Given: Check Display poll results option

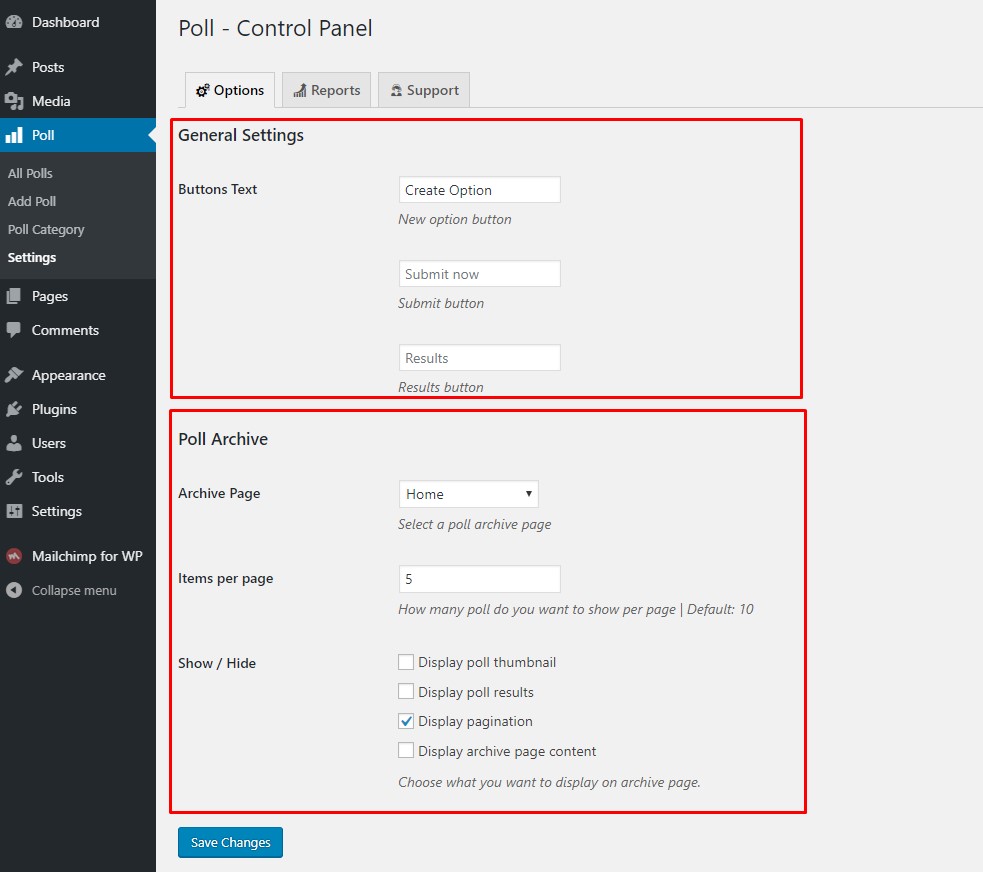Looking at the screenshot, I should [406, 691].
